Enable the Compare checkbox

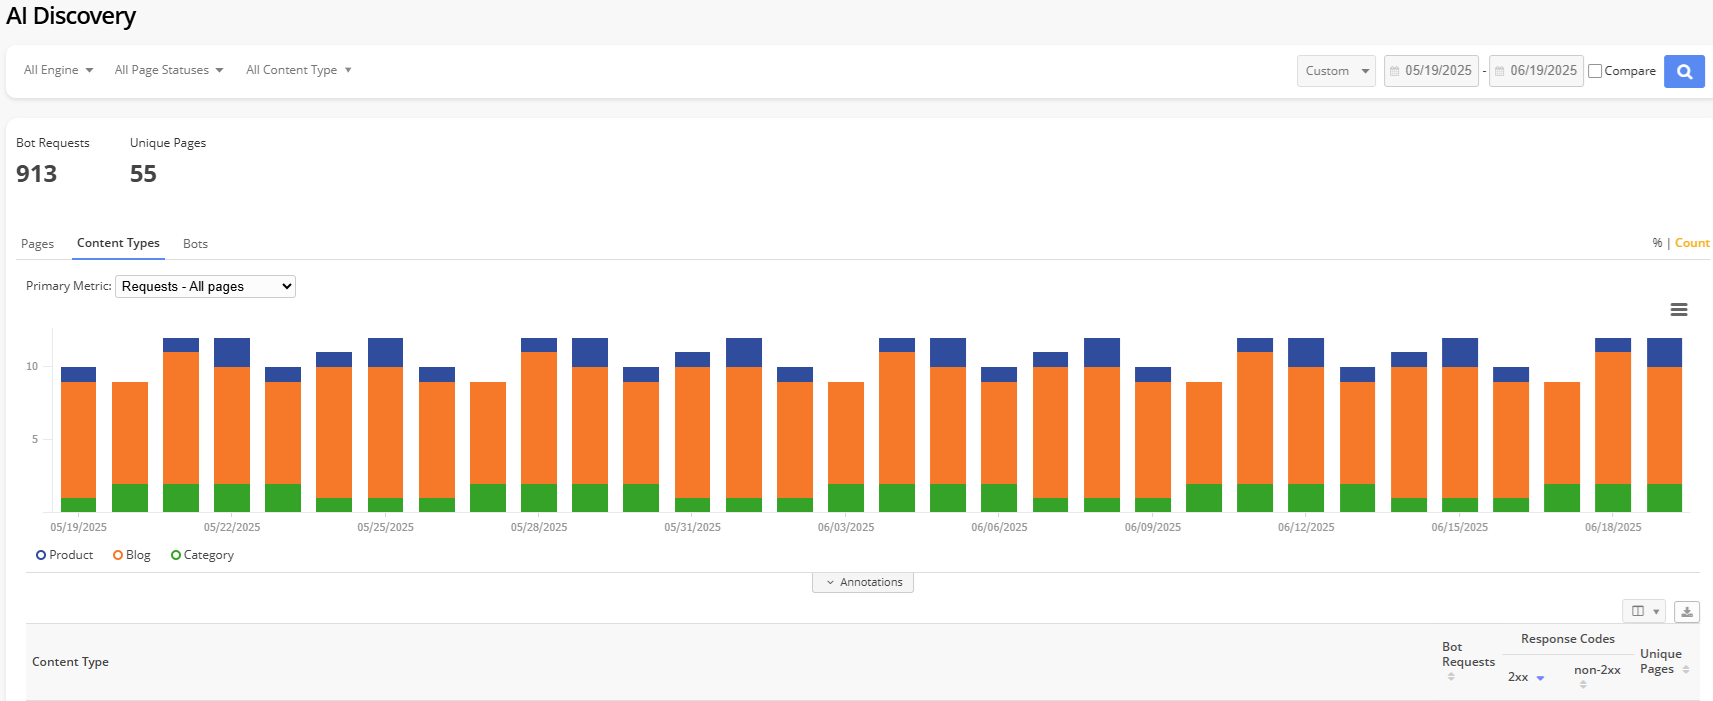tap(1595, 71)
